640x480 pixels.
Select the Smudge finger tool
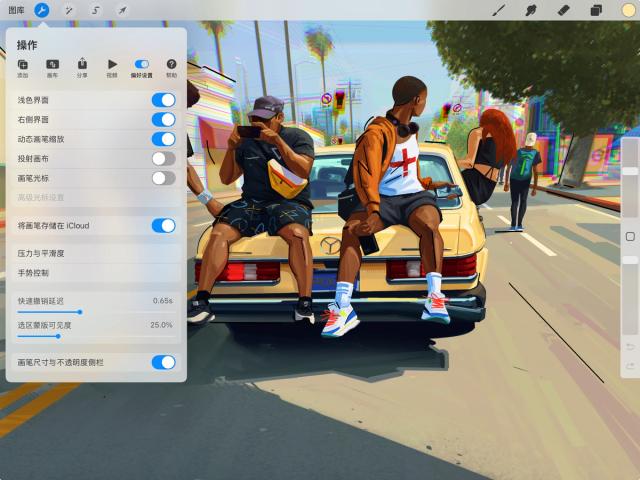(x=531, y=10)
